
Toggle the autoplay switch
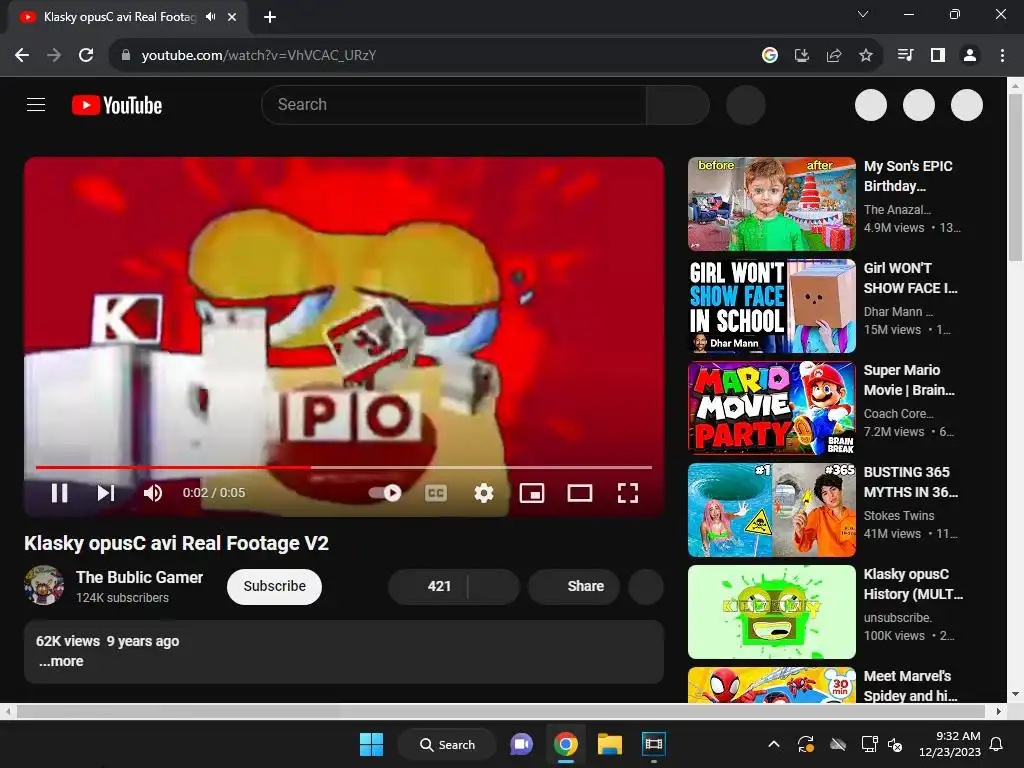tap(385, 493)
